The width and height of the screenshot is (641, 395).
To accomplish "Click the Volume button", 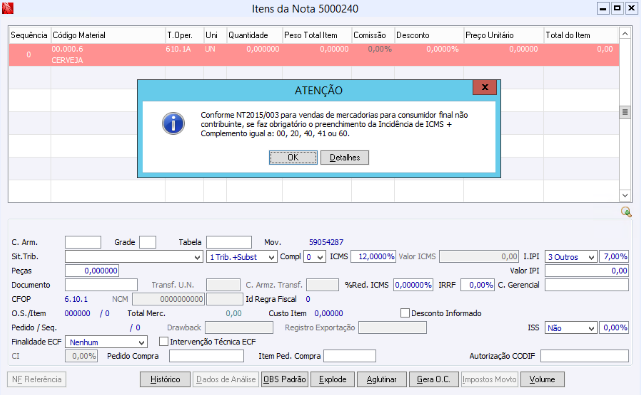I will tap(542, 379).
